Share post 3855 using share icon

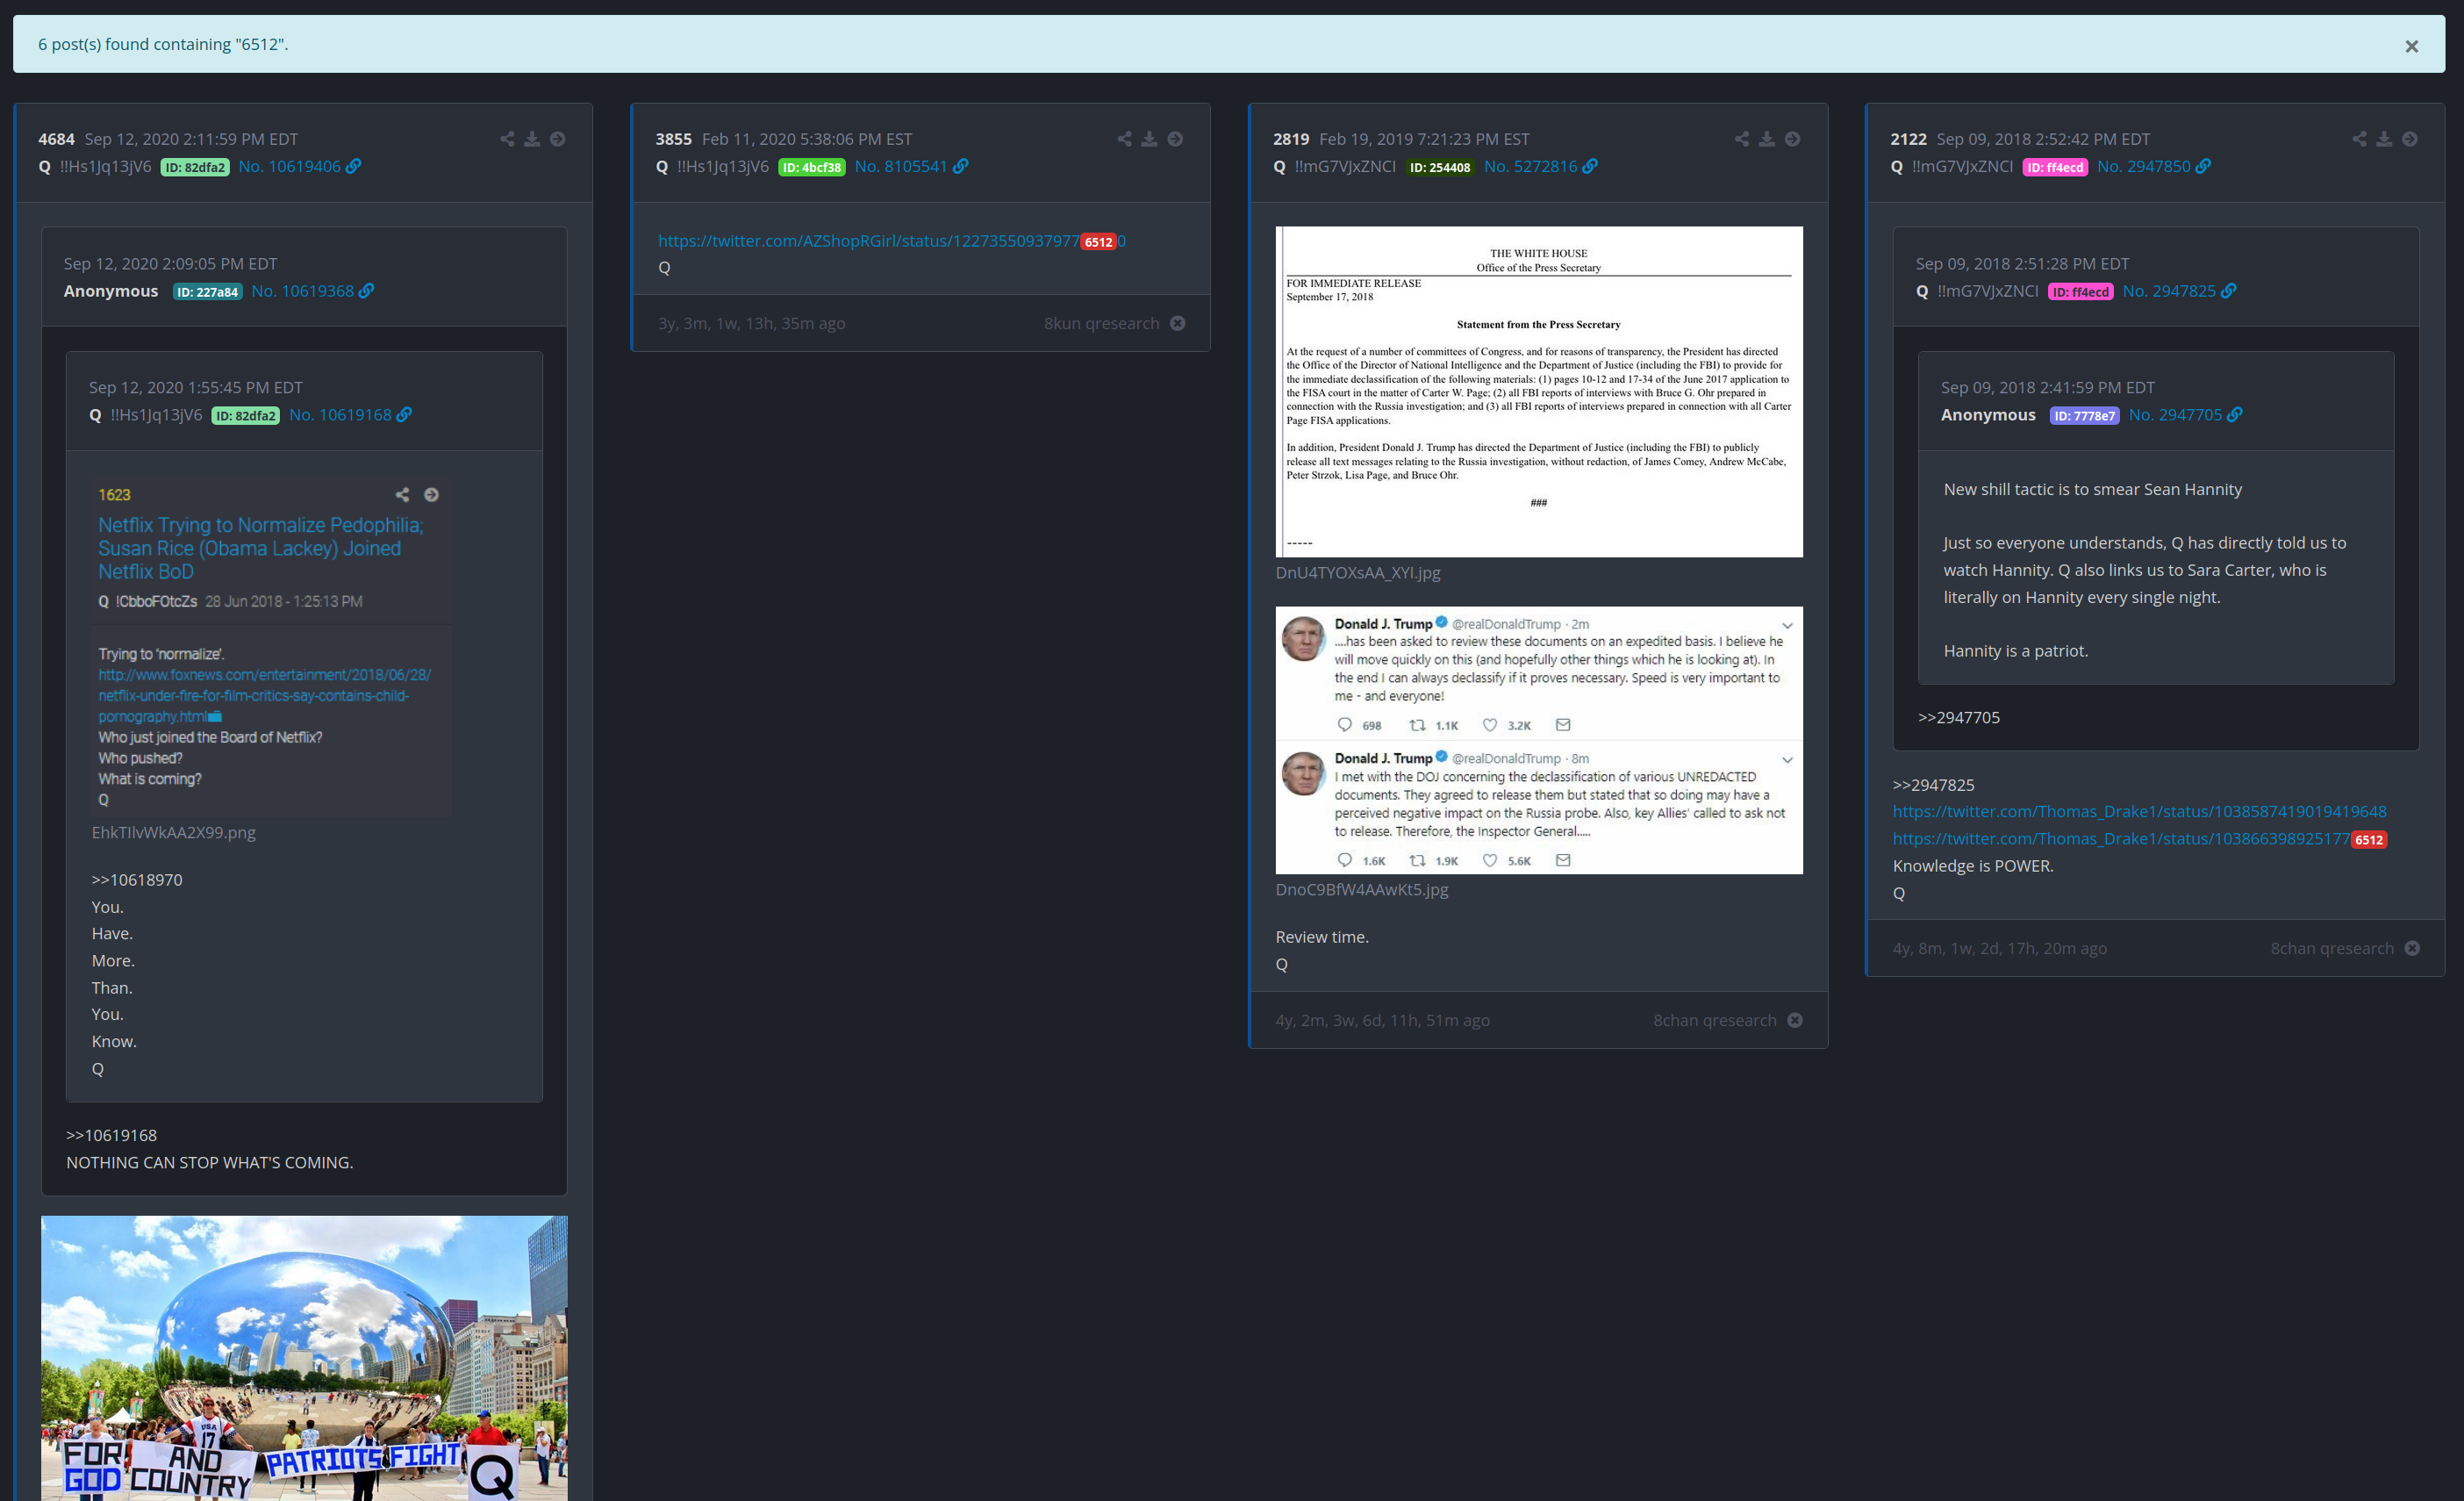pos(1124,139)
